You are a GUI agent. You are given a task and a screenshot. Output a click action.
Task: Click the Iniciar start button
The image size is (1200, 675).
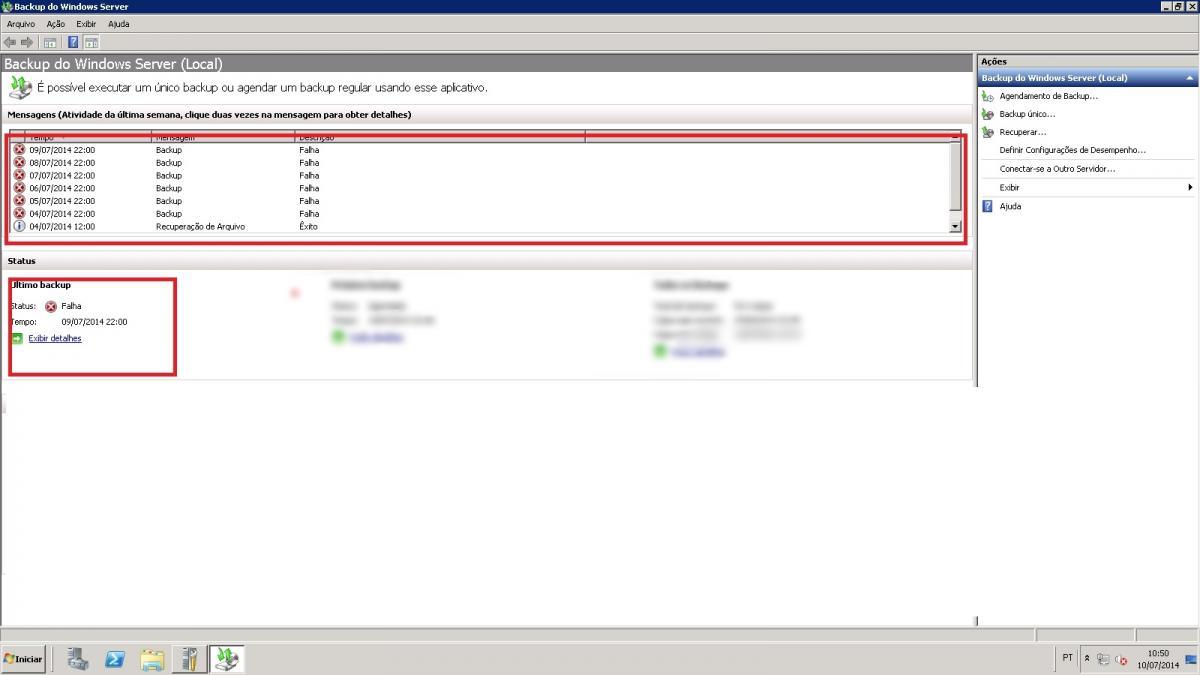coord(23,659)
